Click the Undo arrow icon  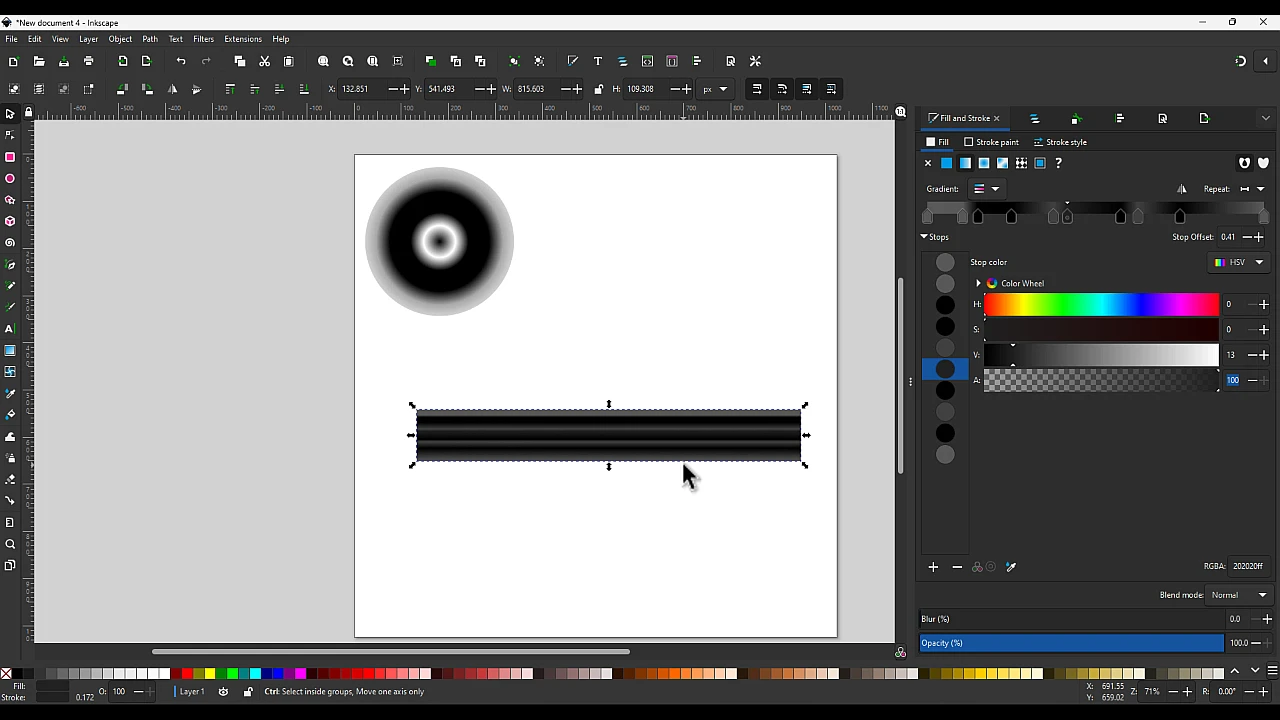click(x=181, y=62)
